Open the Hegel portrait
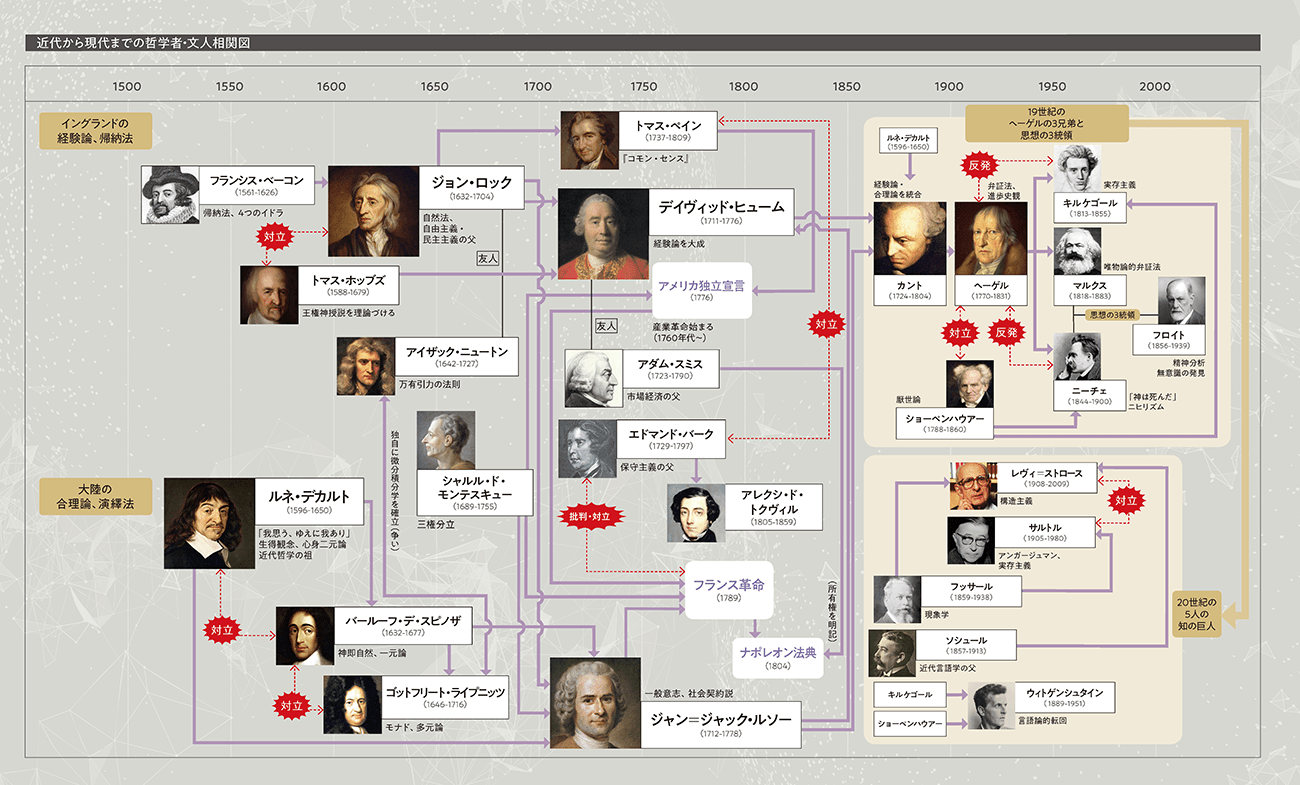The width and height of the screenshot is (1300, 785). (x=991, y=239)
